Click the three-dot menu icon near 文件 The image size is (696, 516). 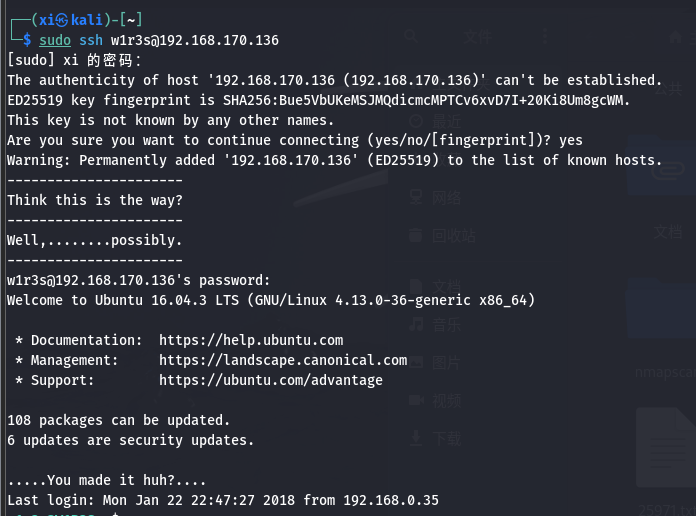(x=545, y=36)
